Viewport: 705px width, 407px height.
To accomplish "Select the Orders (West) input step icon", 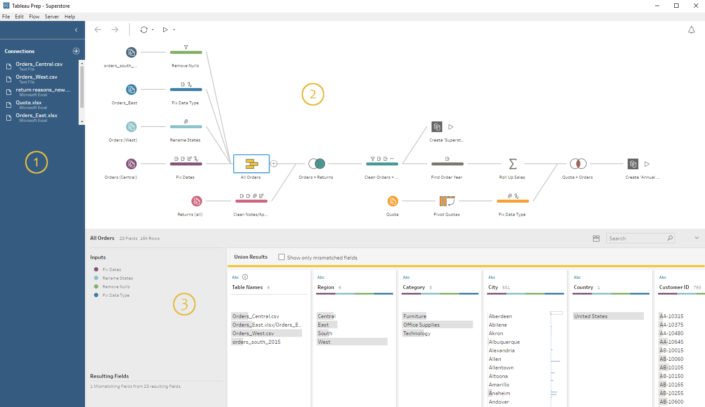I will (x=131, y=127).
